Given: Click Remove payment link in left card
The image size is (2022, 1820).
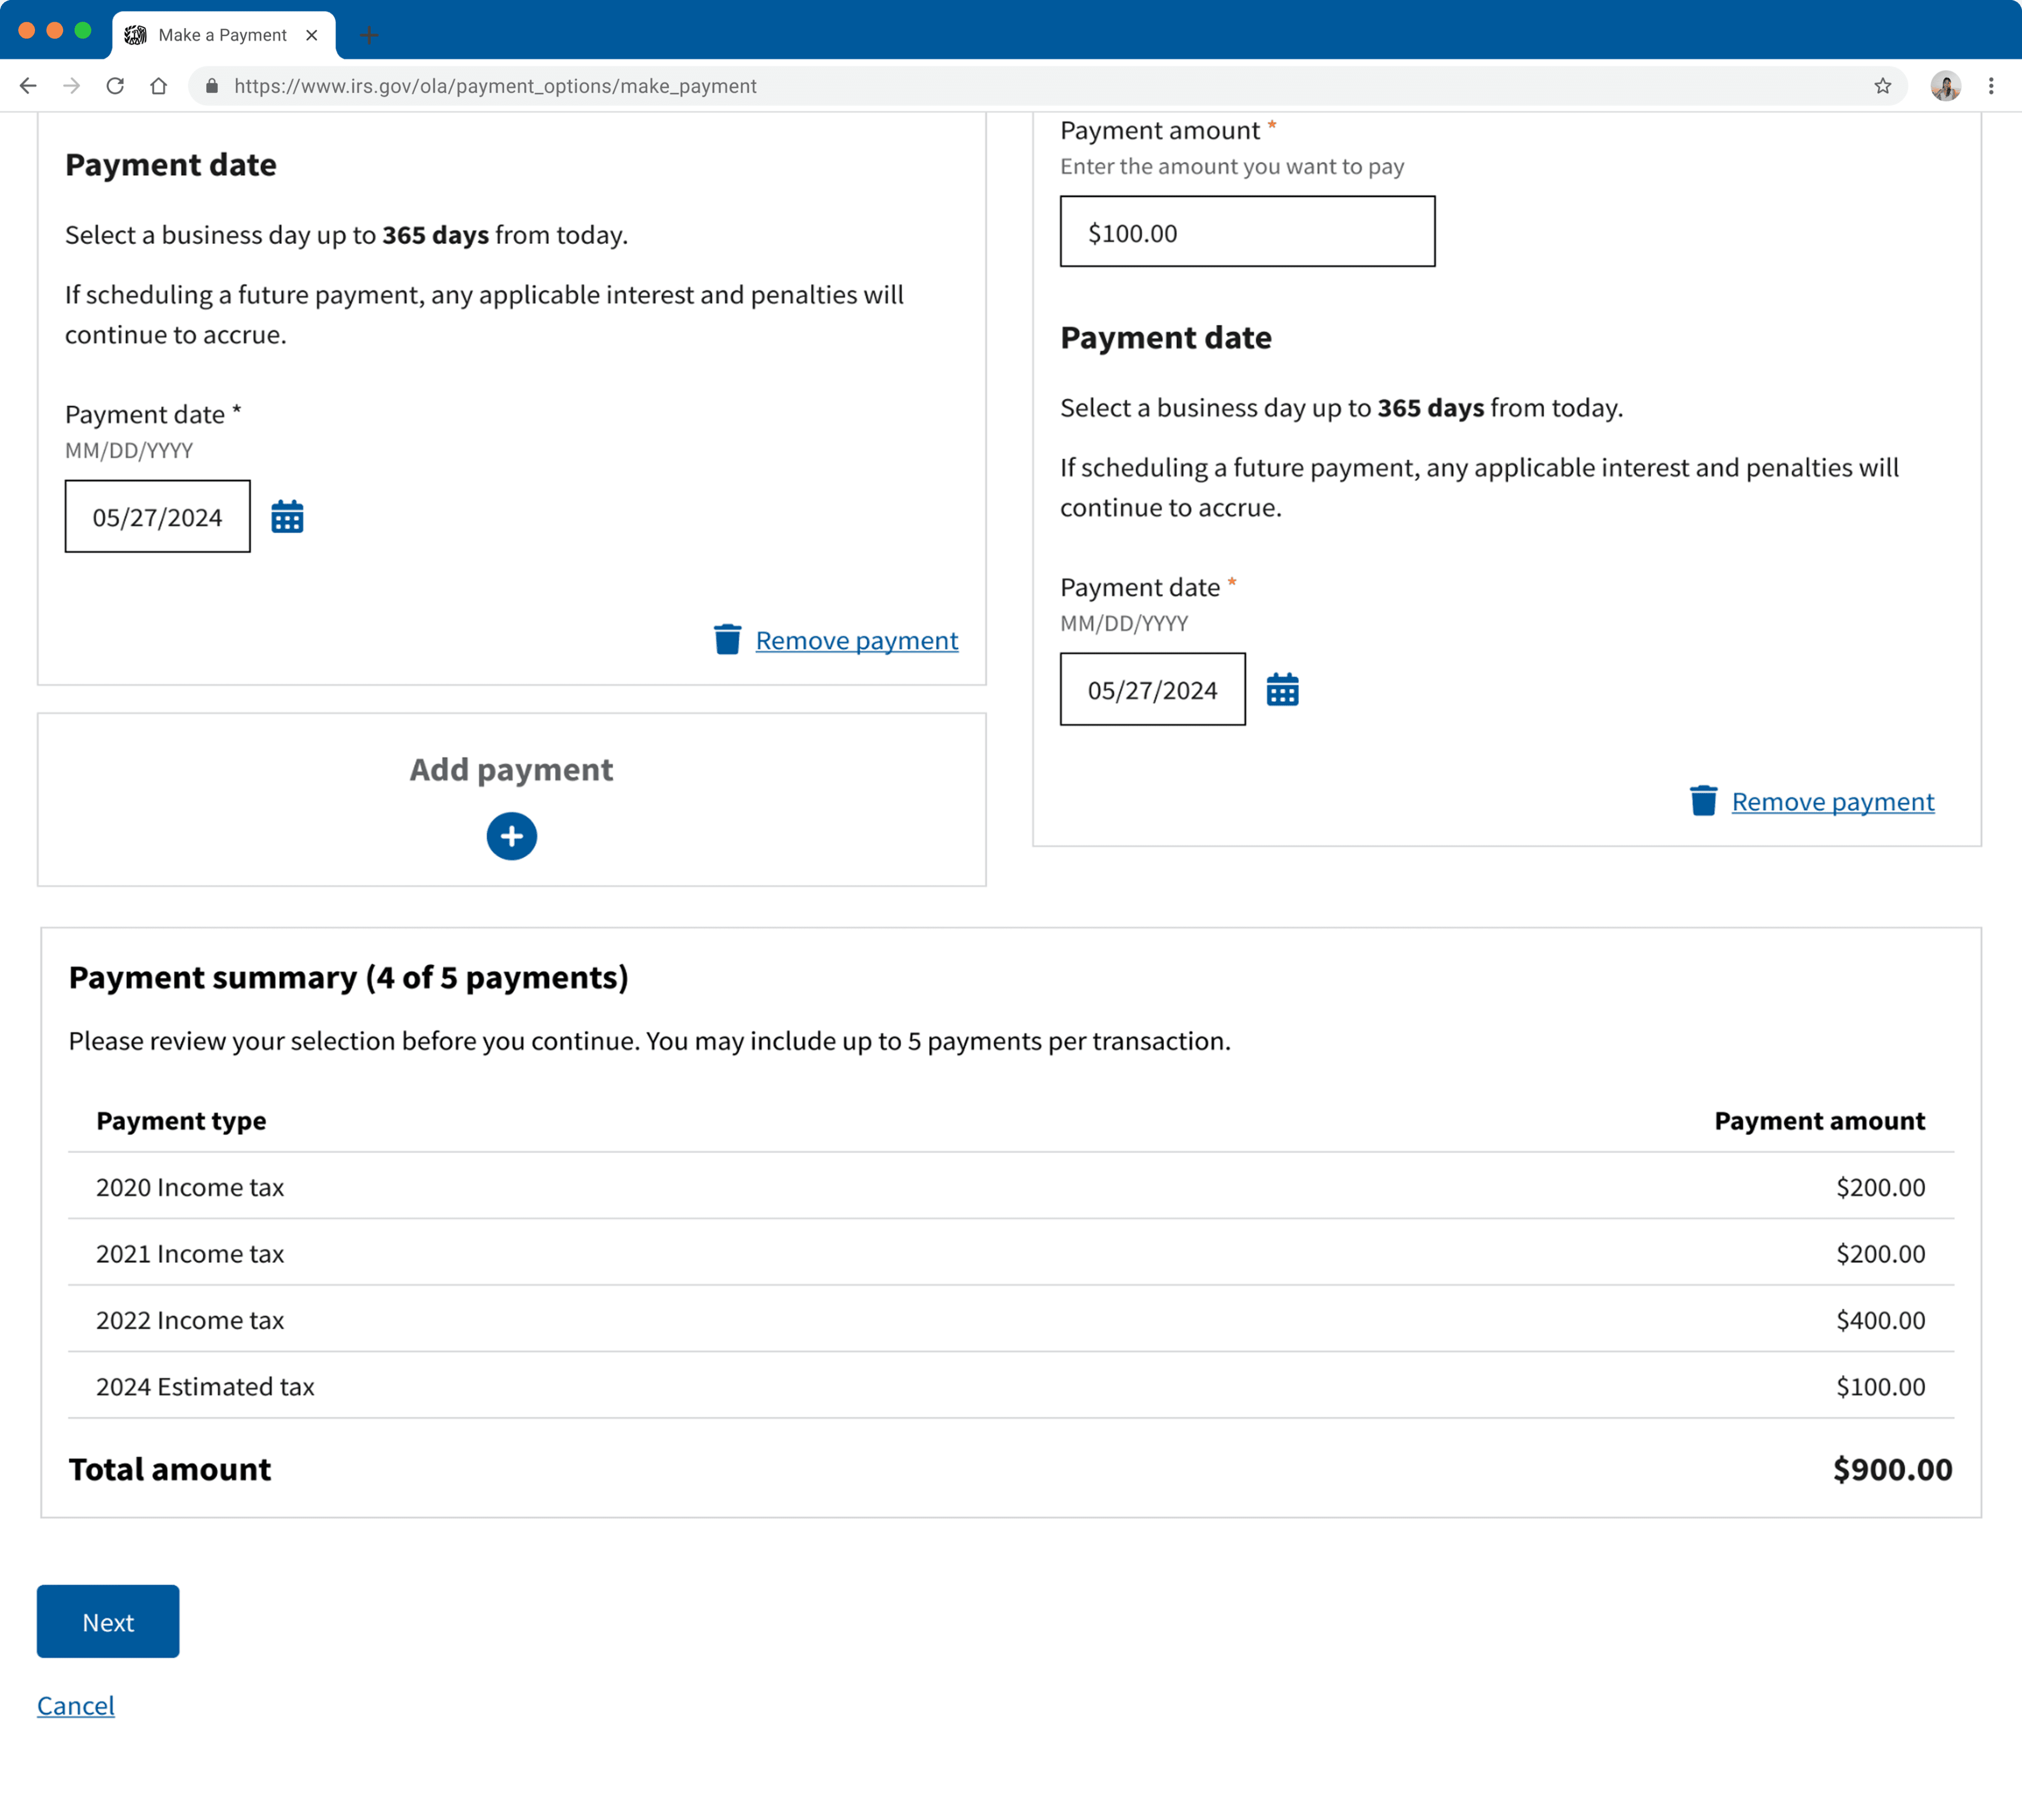Looking at the screenshot, I should click(856, 640).
